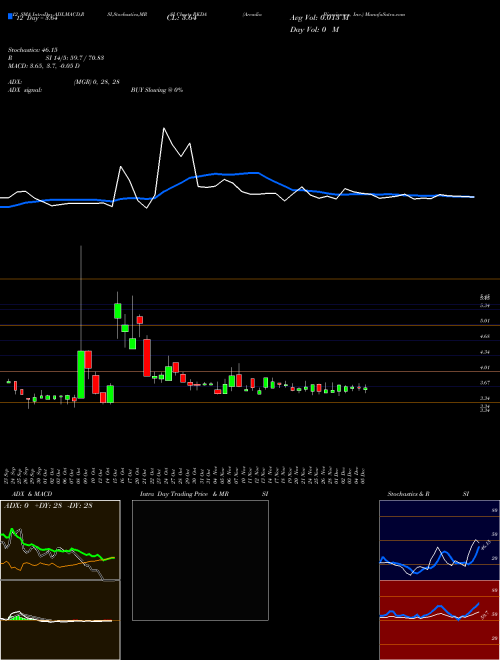The image size is (500, 660).
Task: Click the 4.68 price axis label
Action: coord(485,336)
